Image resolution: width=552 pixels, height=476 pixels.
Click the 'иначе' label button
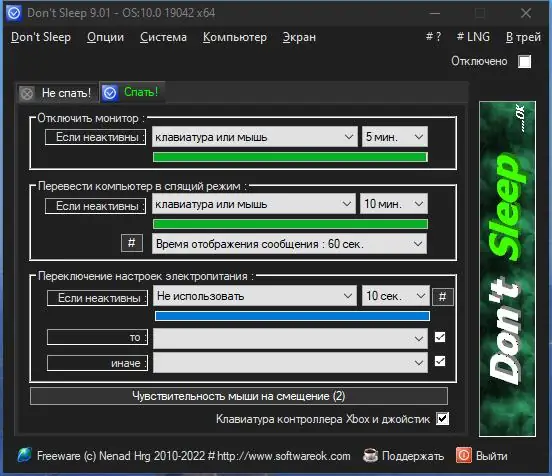[x=98, y=363]
